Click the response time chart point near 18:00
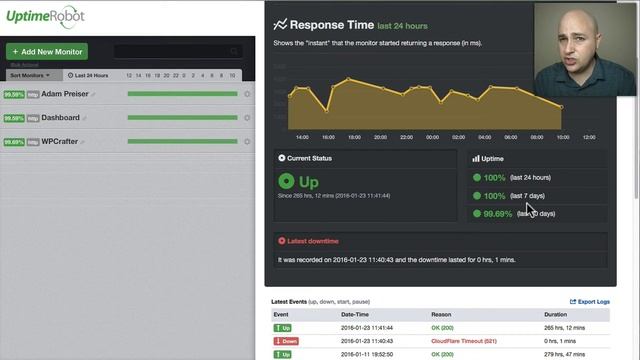This screenshot has height=360, width=640. tap(348, 79)
